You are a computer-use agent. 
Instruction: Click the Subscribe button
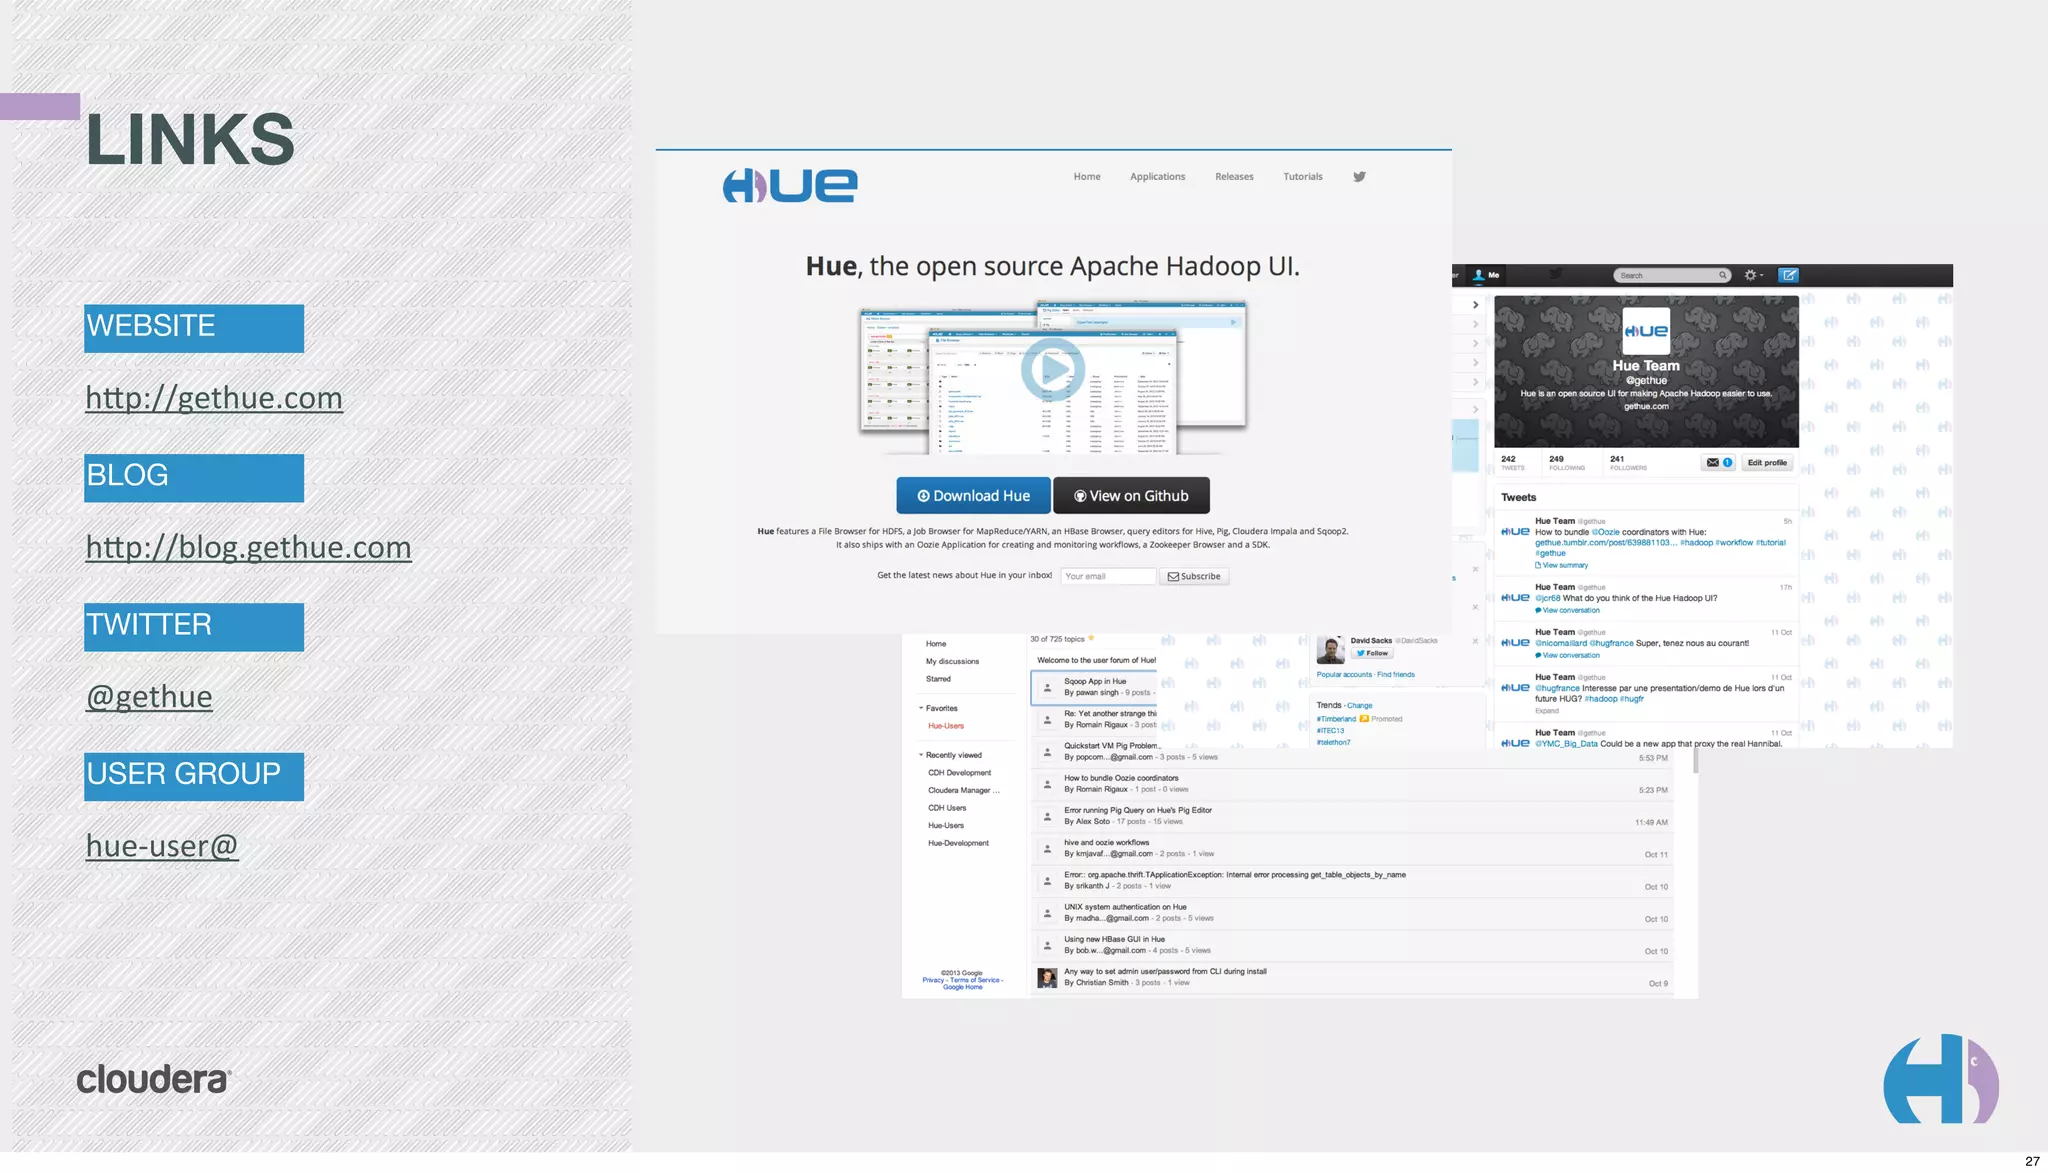click(1194, 576)
